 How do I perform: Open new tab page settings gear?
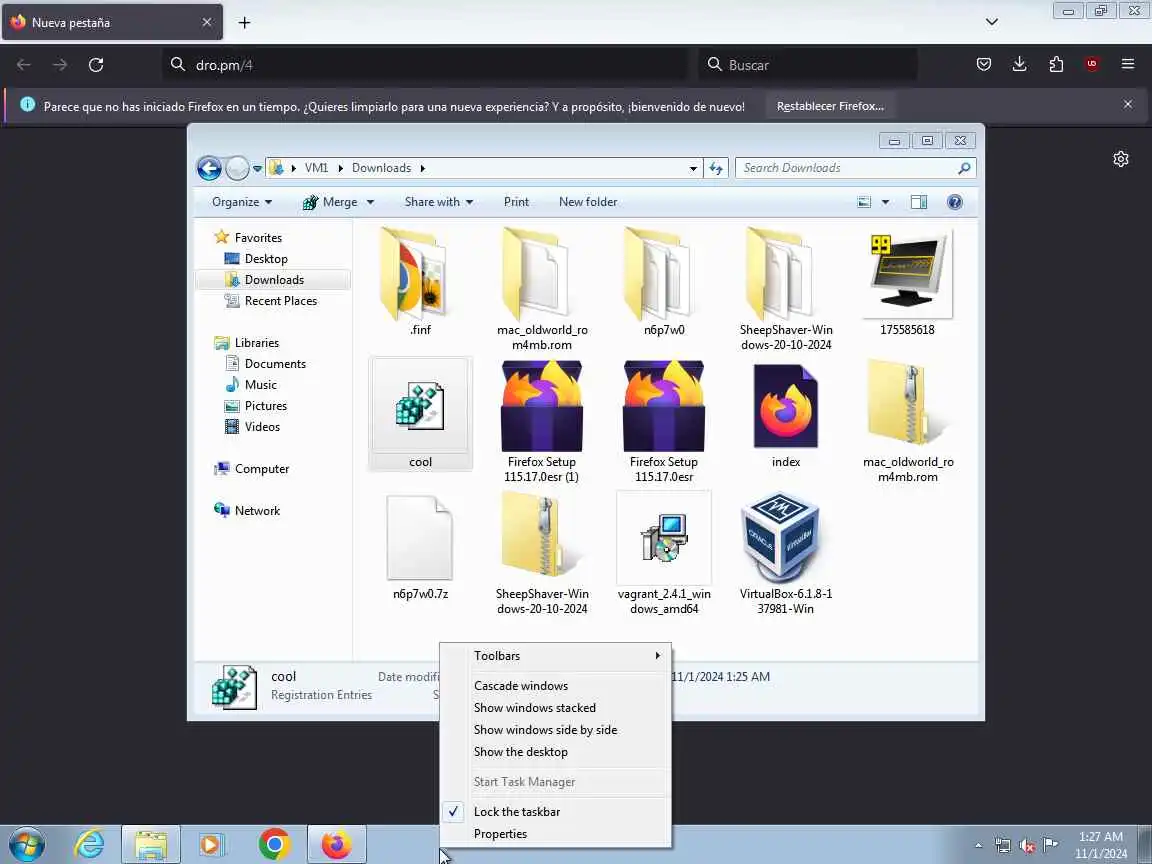1120,159
